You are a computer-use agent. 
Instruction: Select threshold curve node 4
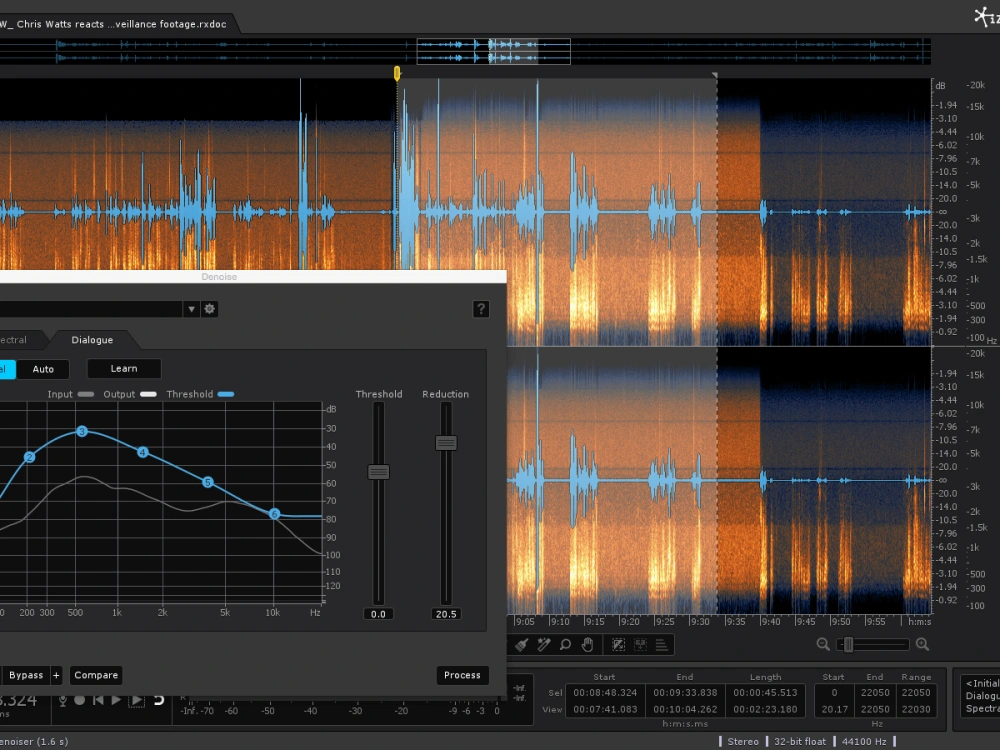(143, 452)
